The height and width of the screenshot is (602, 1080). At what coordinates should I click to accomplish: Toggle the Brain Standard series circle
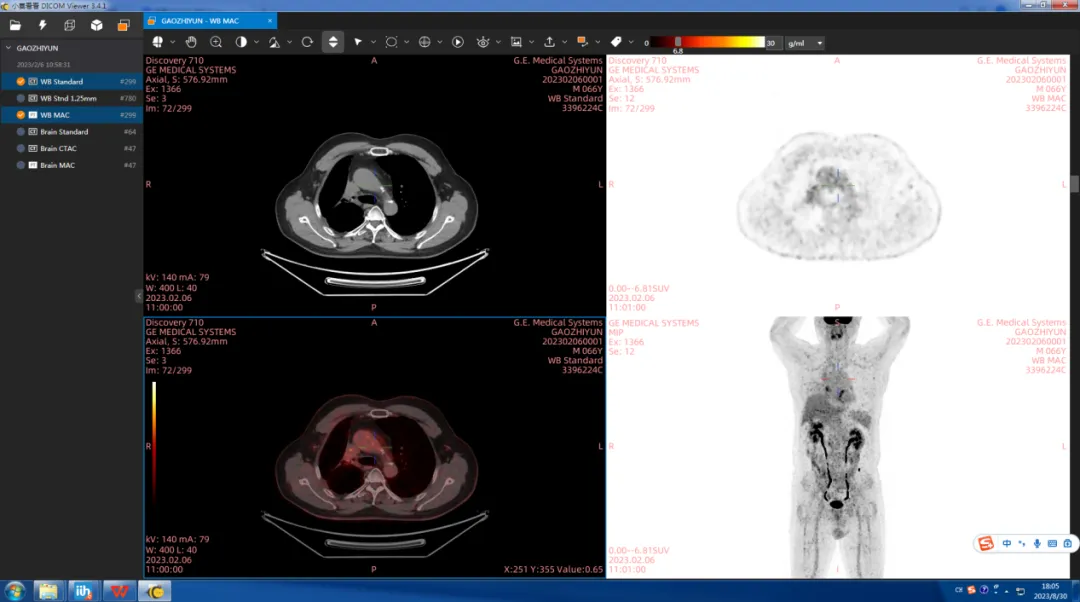point(21,132)
